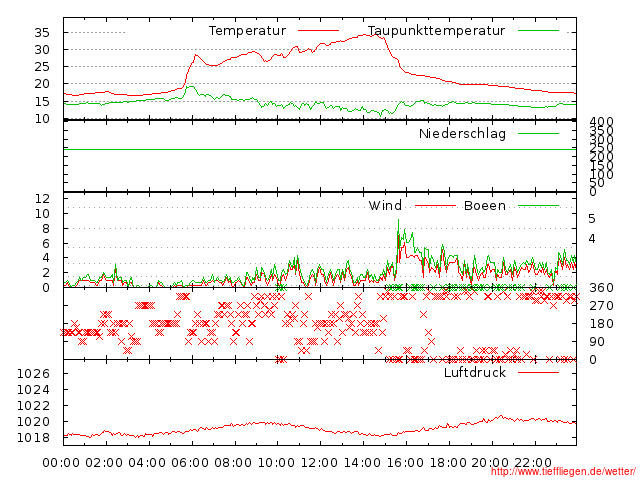
Task: Click the 1022 pressure axis value
Action: click(33, 406)
